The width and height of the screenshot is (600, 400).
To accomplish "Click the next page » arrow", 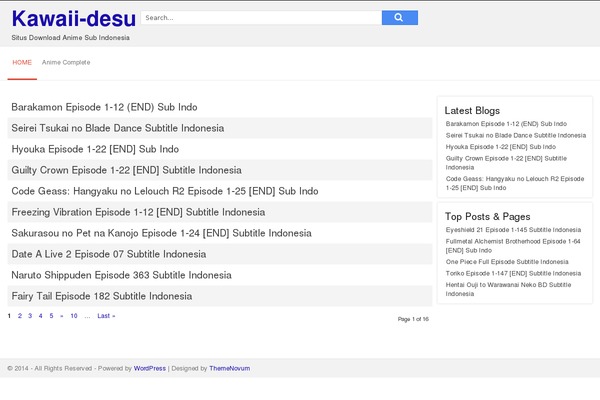I will tap(62, 316).
